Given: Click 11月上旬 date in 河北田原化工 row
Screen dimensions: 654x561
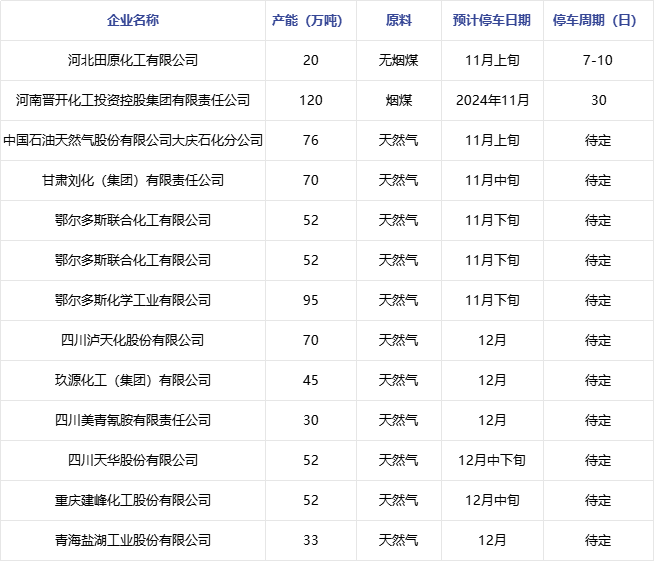Looking at the screenshot, I should pyautogui.click(x=492, y=60).
